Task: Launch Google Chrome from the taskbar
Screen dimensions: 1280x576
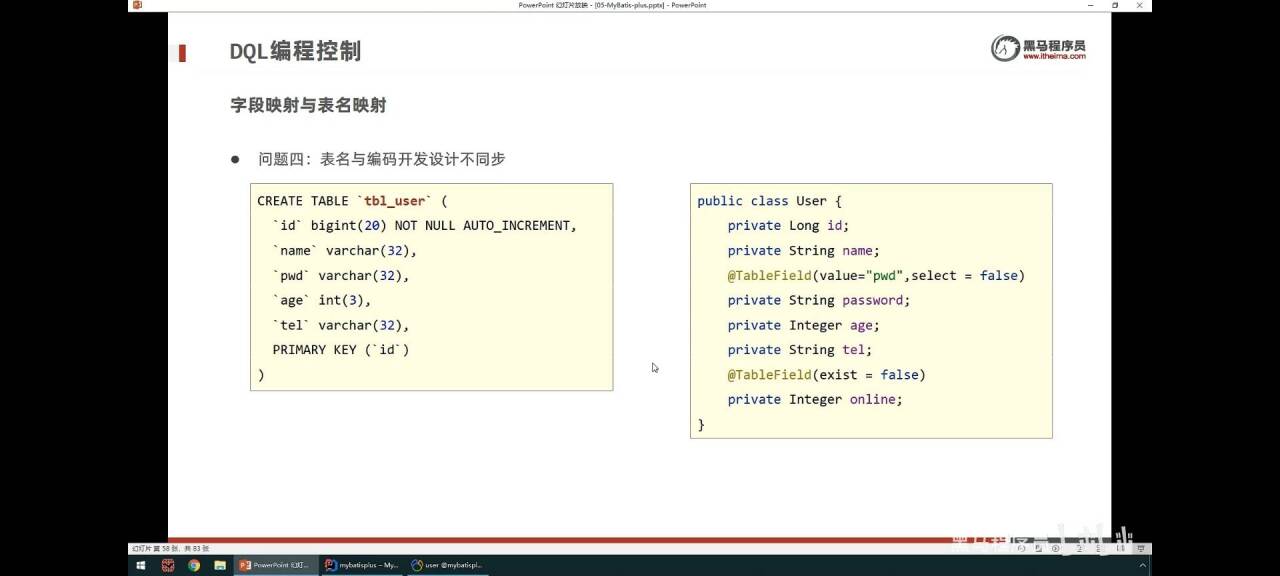Action: 194,565
